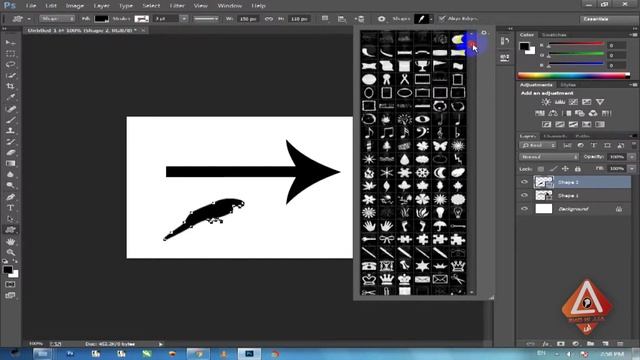Choose the crescent moon custom shape
This screenshot has height=360, width=640.
[440, 172]
